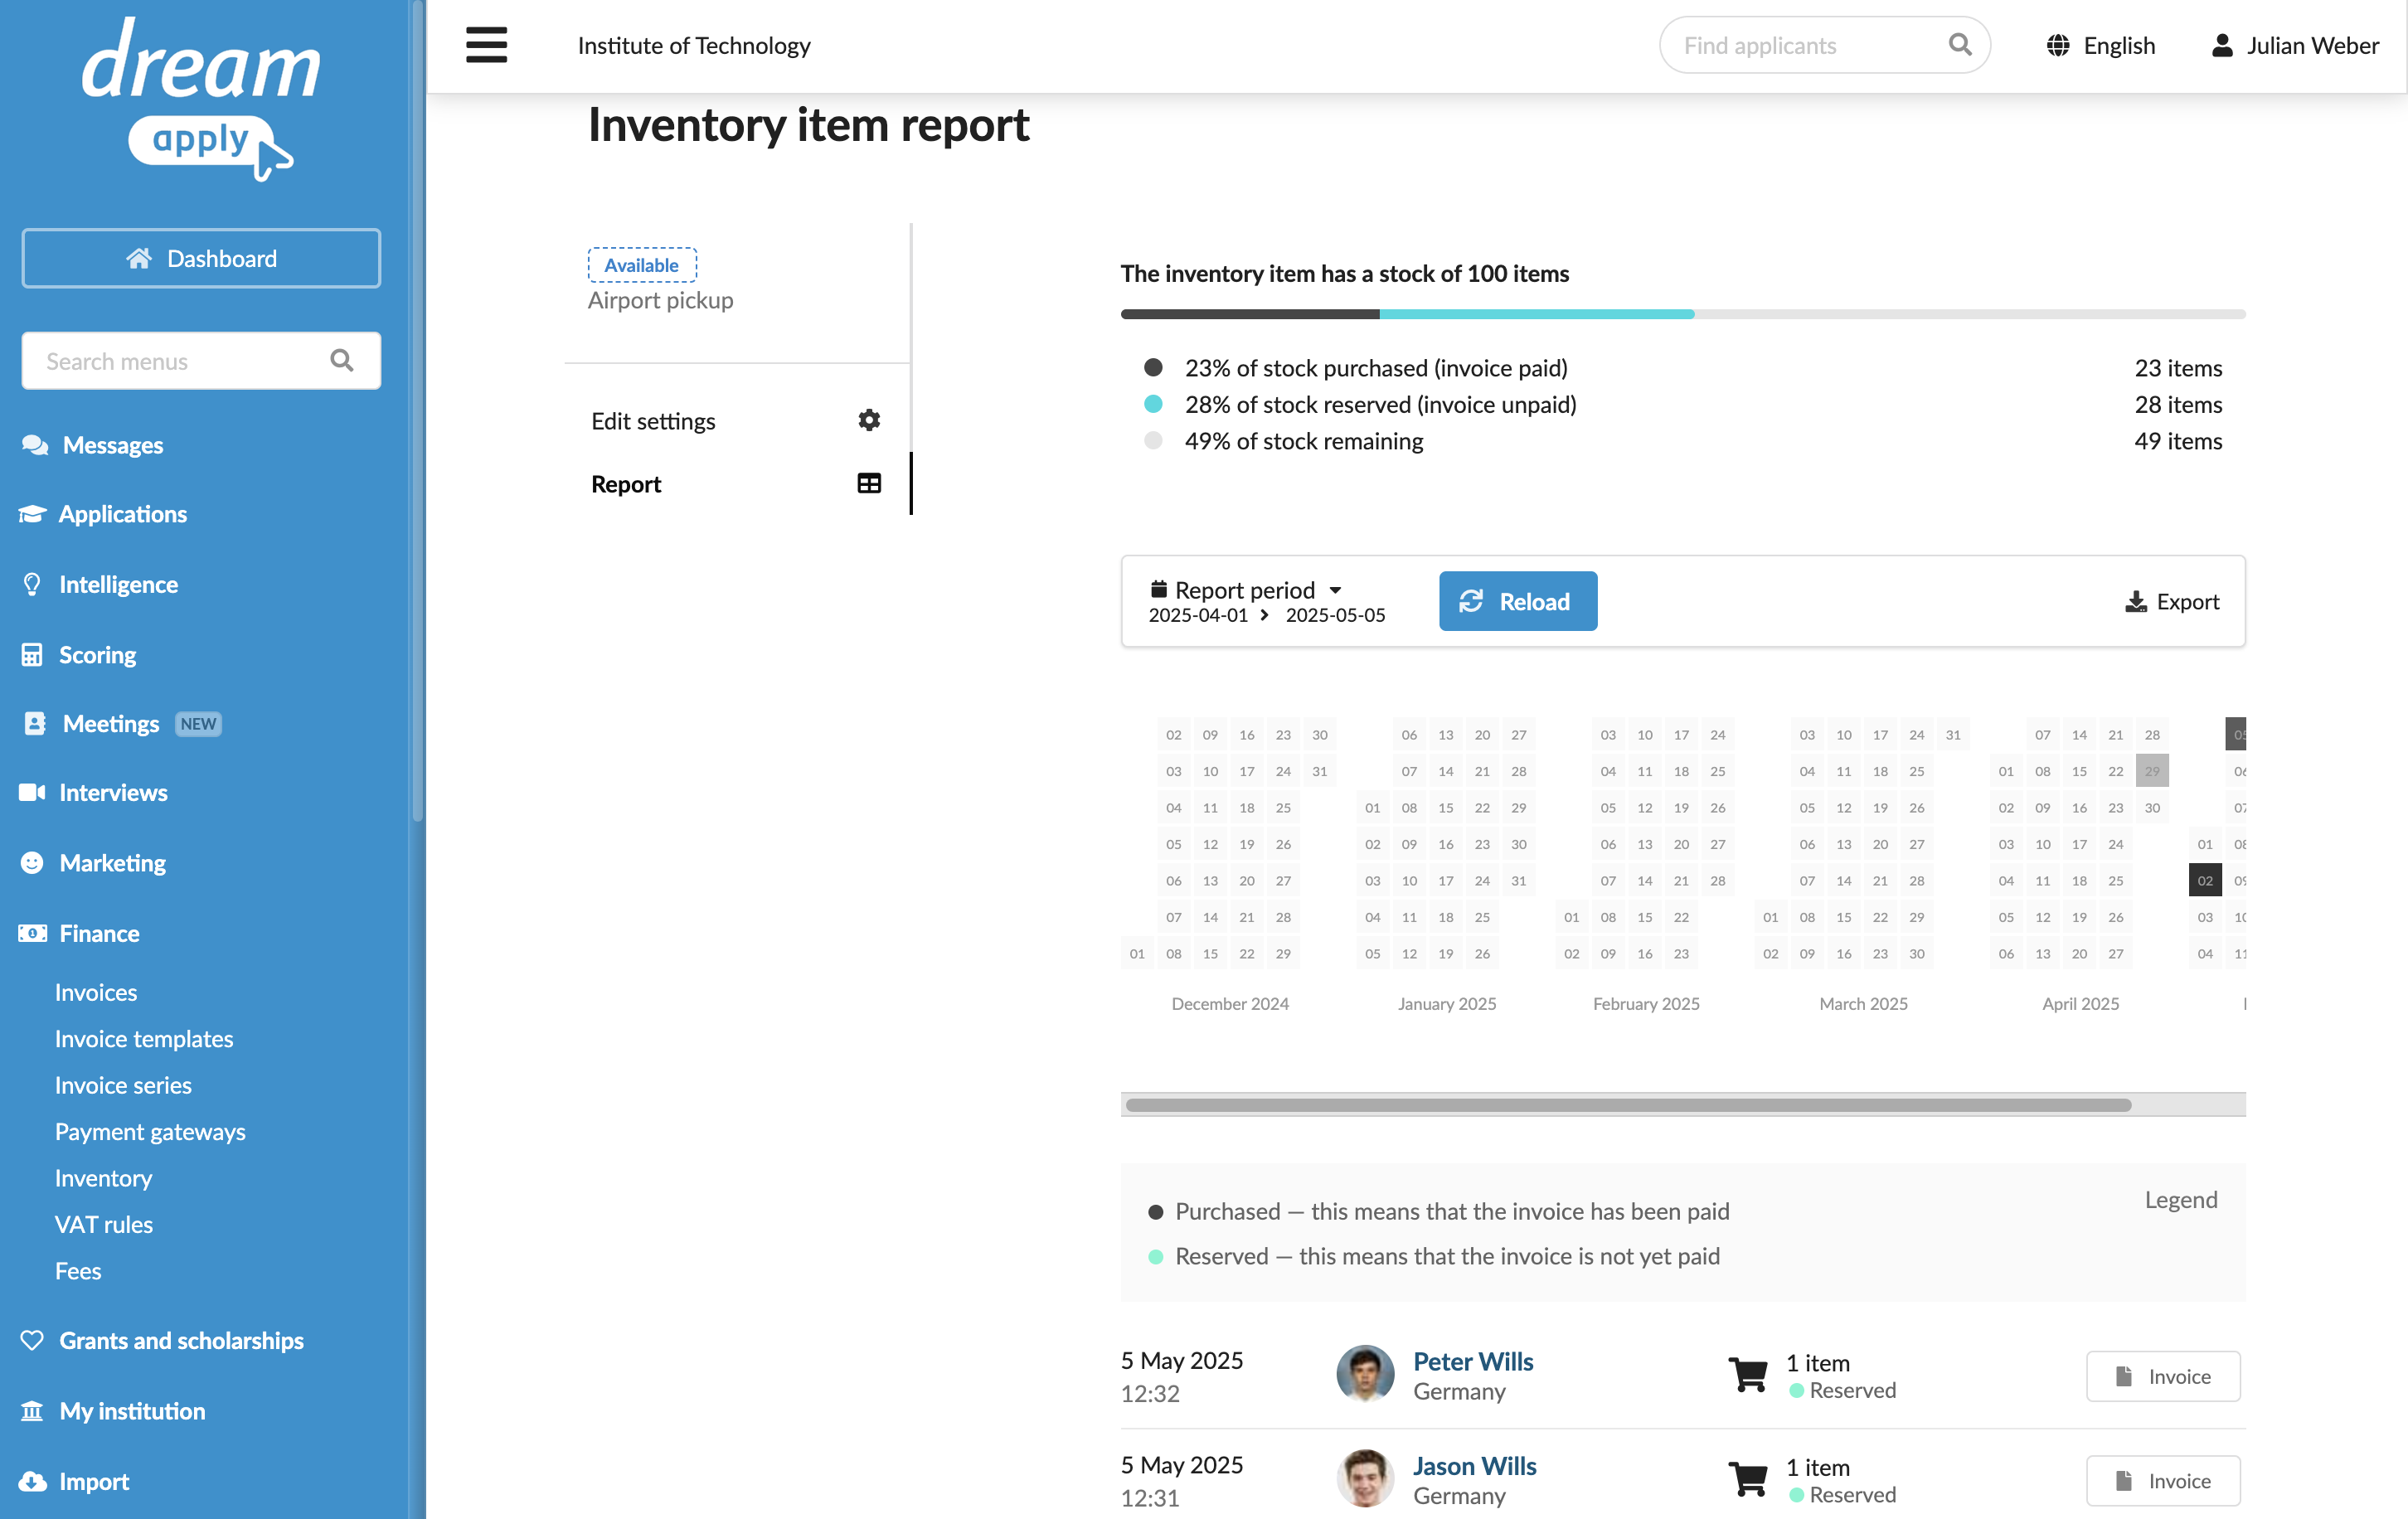Click the shopping cart icon for Jason Wills

1748,1480
